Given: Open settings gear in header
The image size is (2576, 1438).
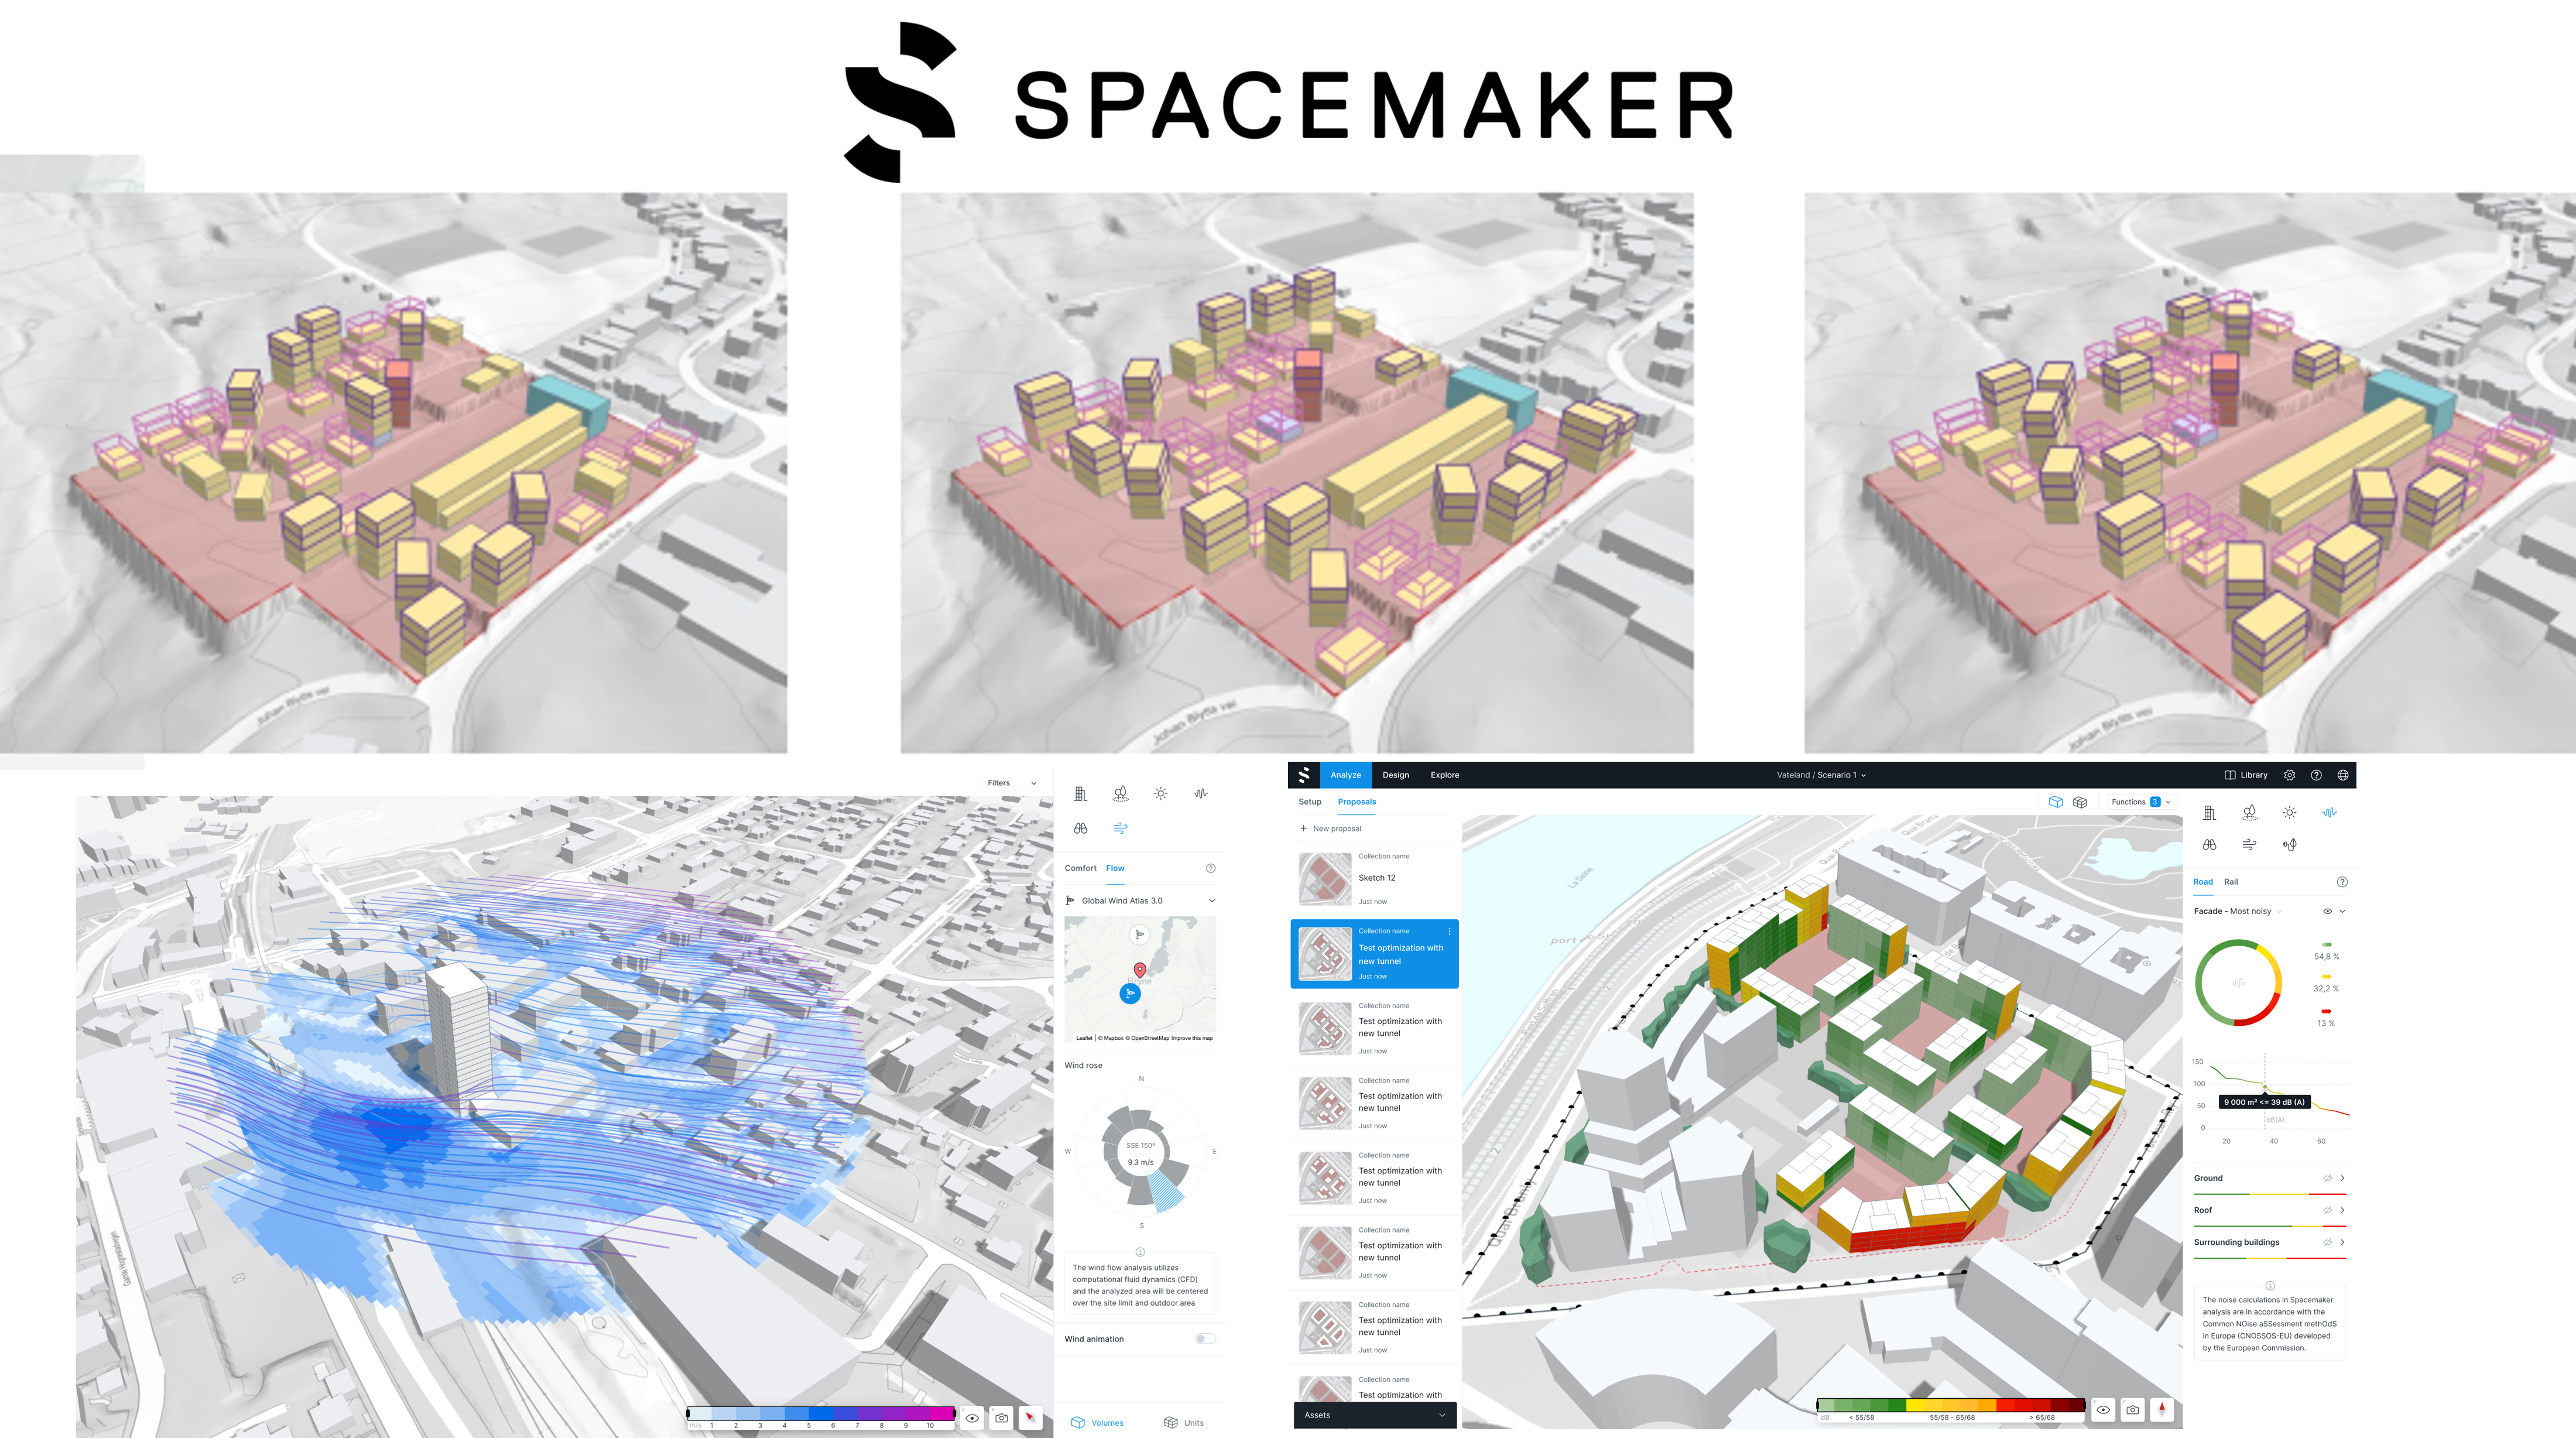Looking at the screenshot, I should [2289, 775].
